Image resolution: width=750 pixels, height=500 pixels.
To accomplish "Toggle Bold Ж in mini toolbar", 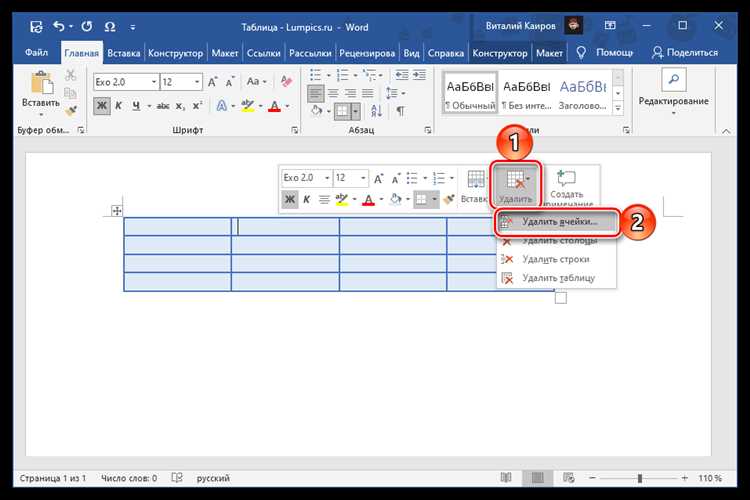I will click(x=289, y=199).
